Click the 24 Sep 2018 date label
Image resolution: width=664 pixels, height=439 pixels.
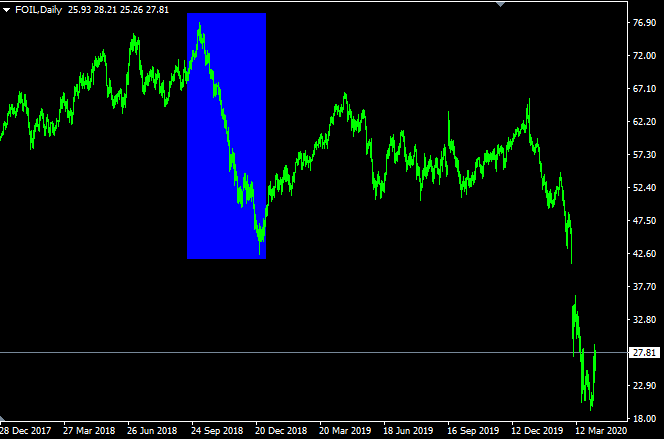(217, 431)
